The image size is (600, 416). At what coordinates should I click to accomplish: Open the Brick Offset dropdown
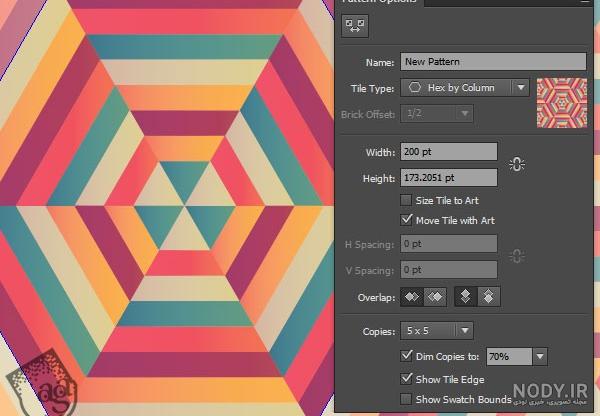pyautogui.click(x=437, y=114)
